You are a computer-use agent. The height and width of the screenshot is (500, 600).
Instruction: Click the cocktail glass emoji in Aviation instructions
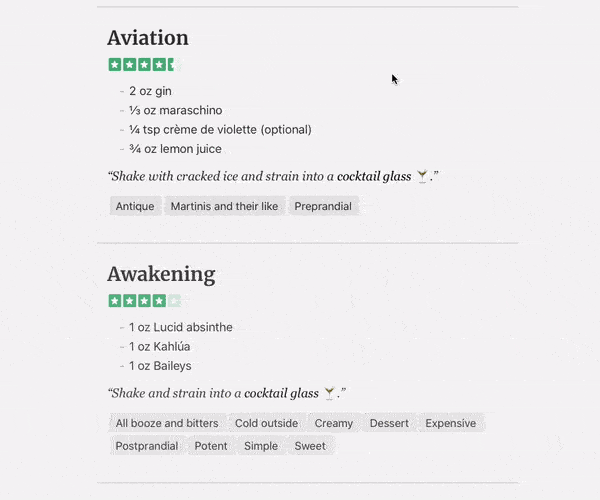422,176
